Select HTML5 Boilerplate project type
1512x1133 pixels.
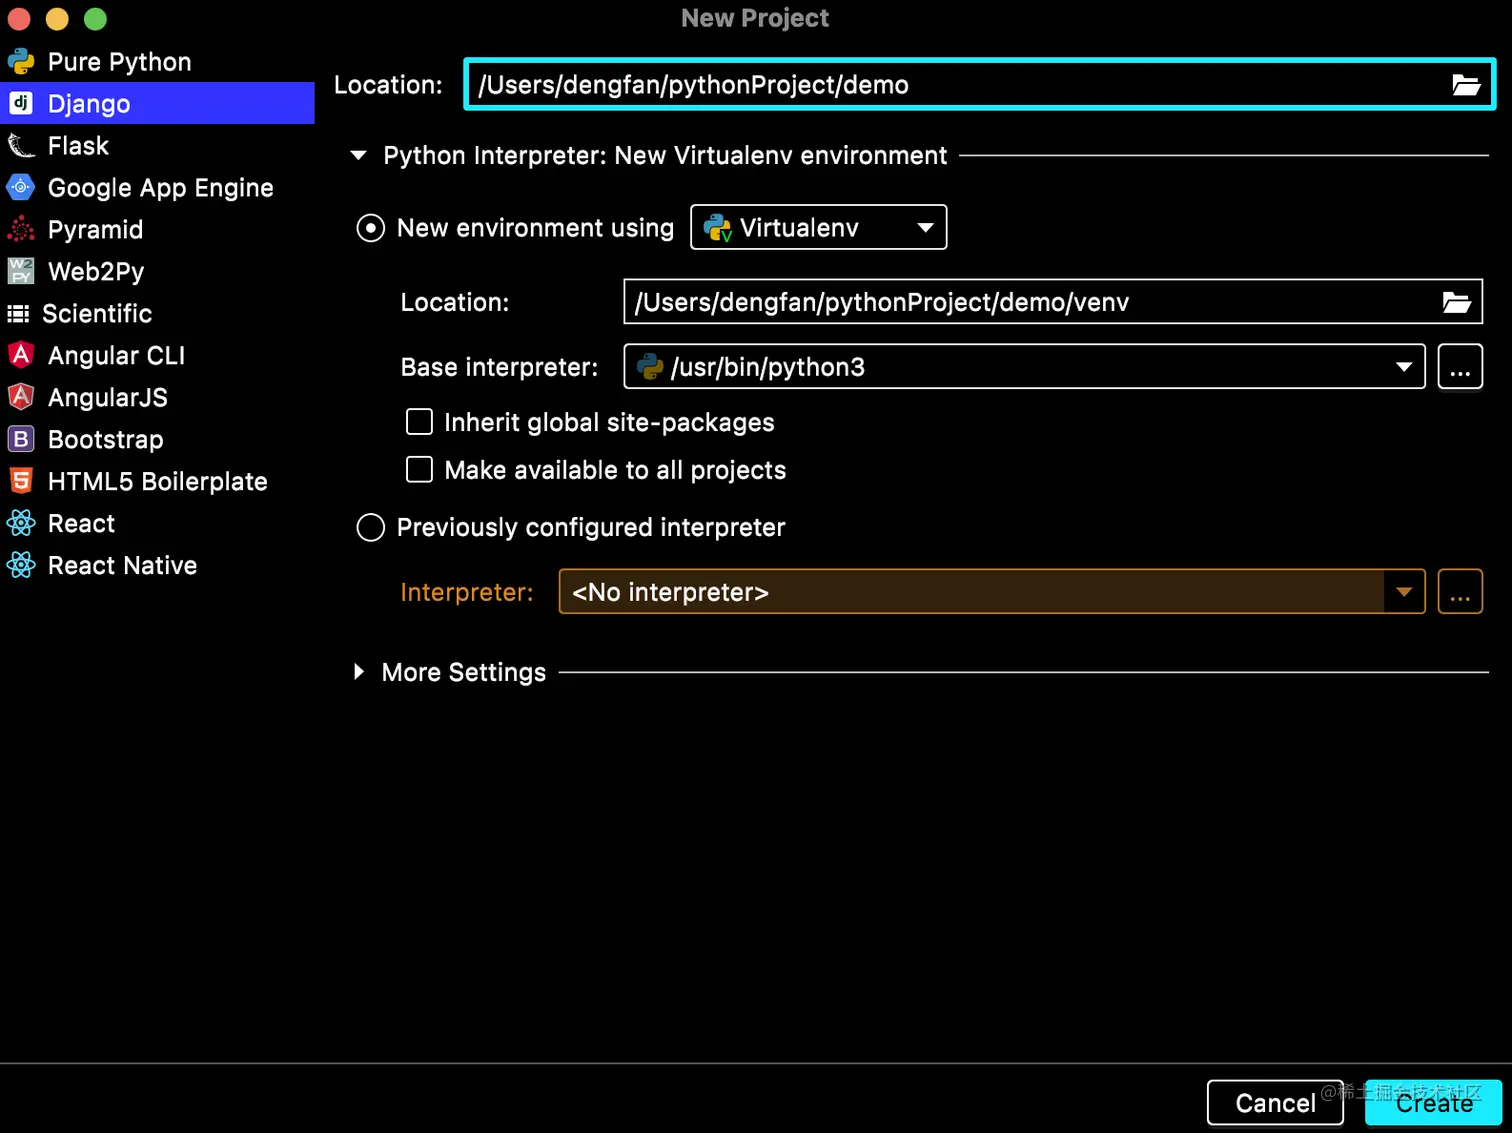pyautogui.click(x=157, y=481)
